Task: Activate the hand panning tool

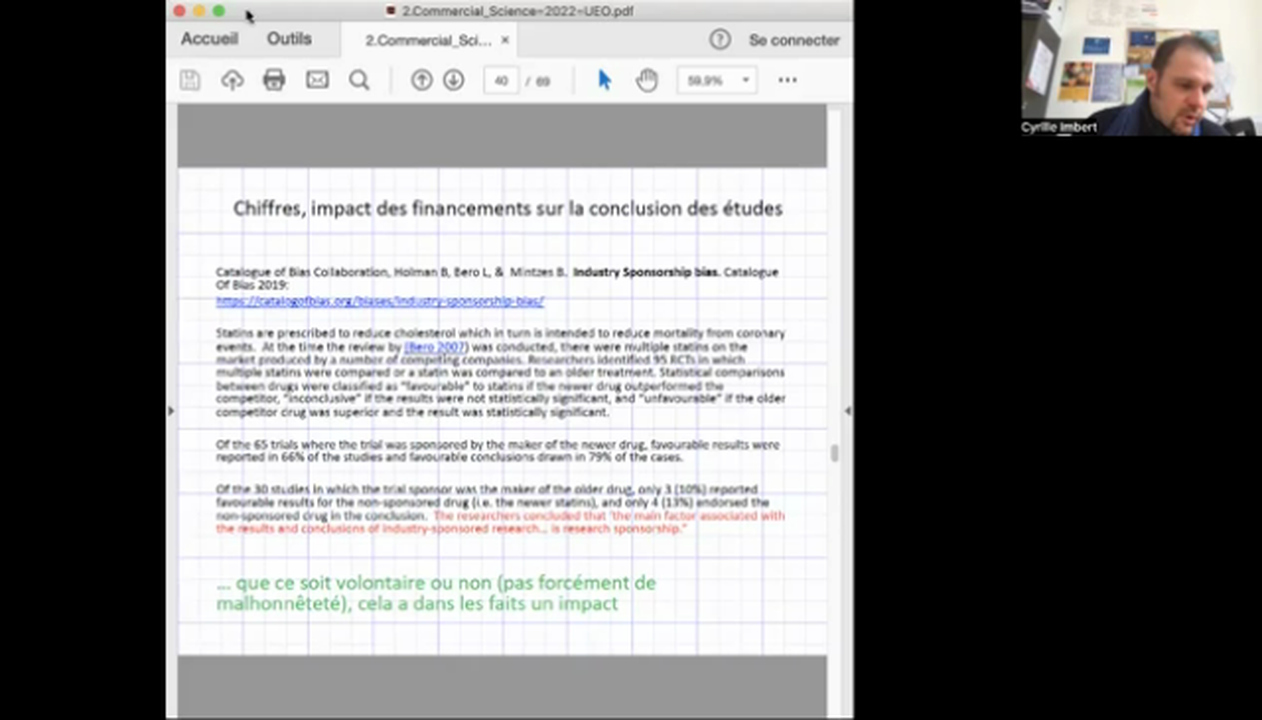Action: [x=646, y=80]
